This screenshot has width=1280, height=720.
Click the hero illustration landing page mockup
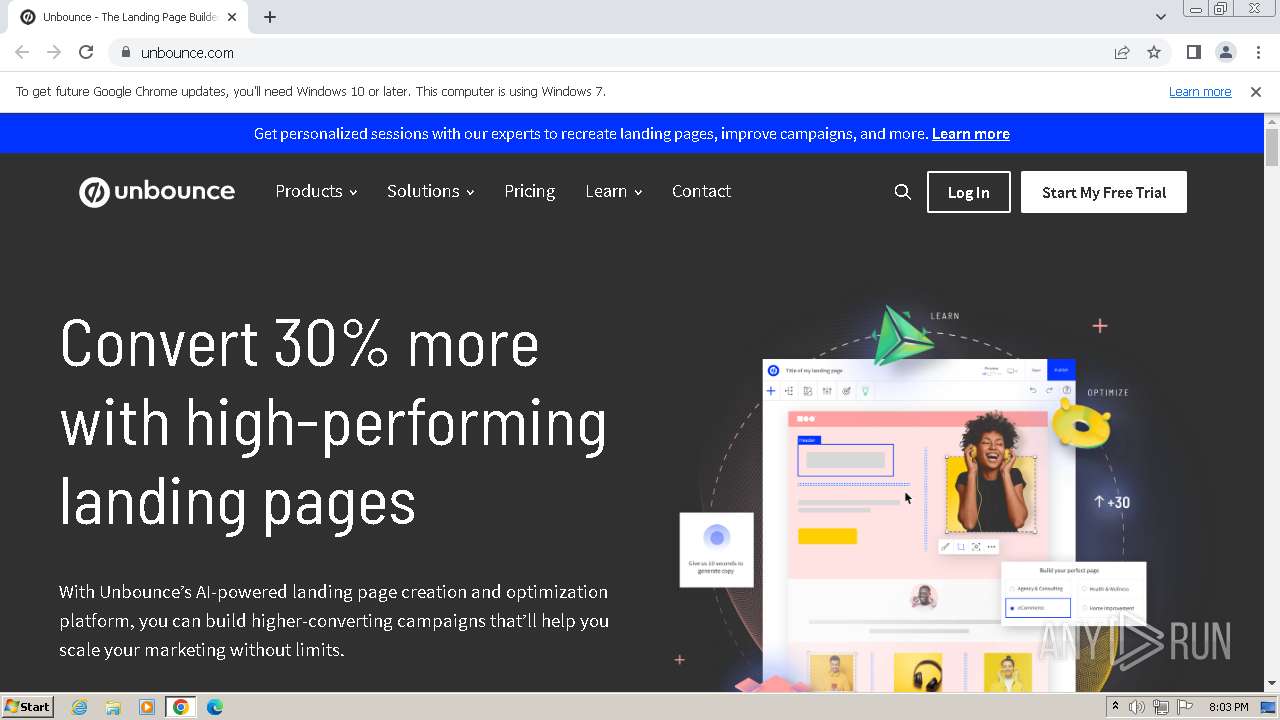point(918,525)
